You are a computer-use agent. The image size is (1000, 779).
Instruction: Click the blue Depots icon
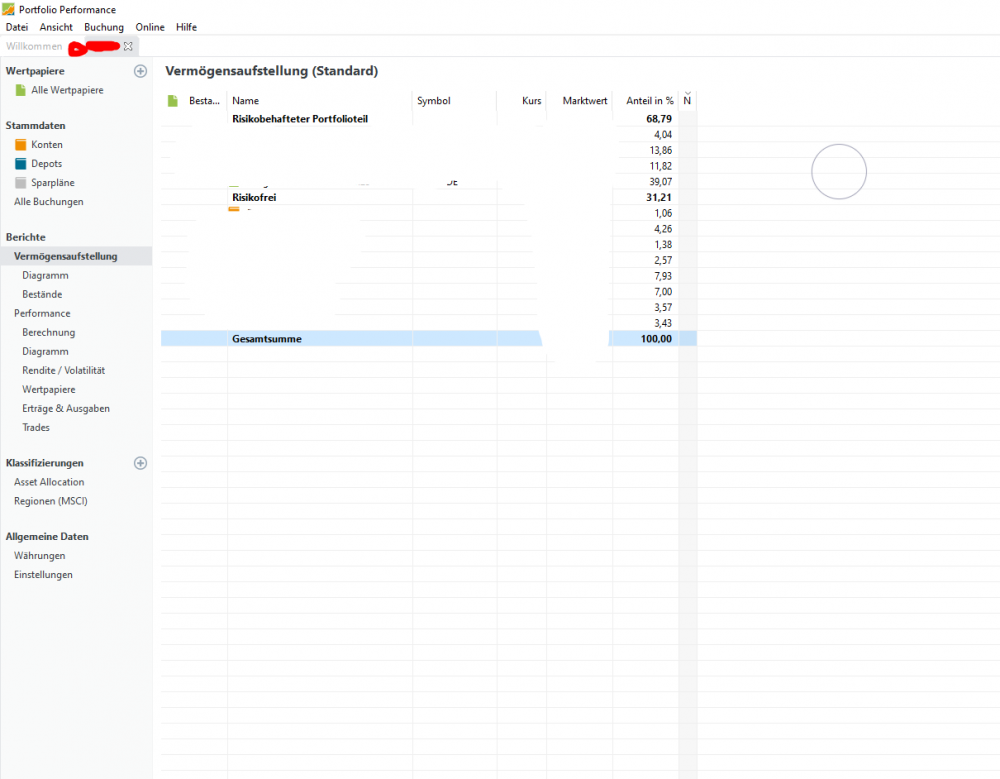click(x=20, y=164)
